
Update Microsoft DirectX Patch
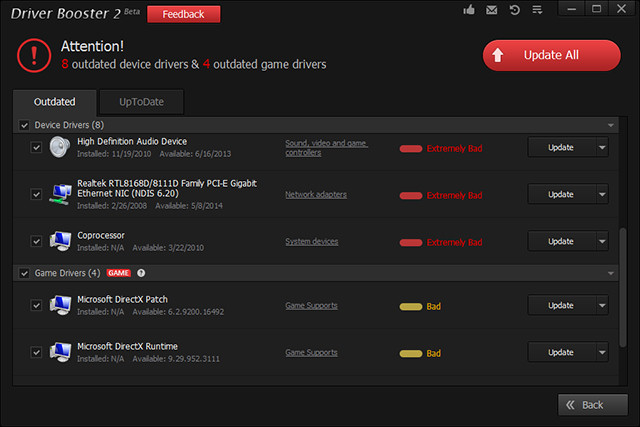point(562,305)
